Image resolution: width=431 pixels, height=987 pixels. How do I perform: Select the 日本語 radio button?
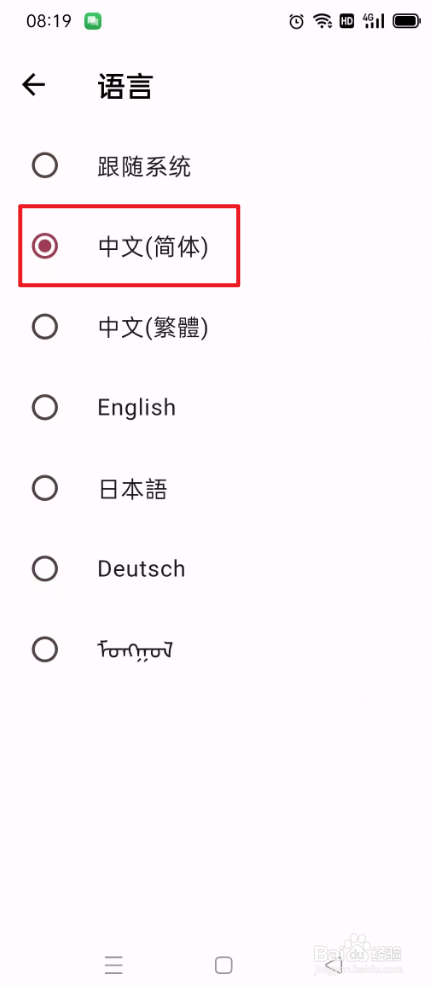[45, 488]
